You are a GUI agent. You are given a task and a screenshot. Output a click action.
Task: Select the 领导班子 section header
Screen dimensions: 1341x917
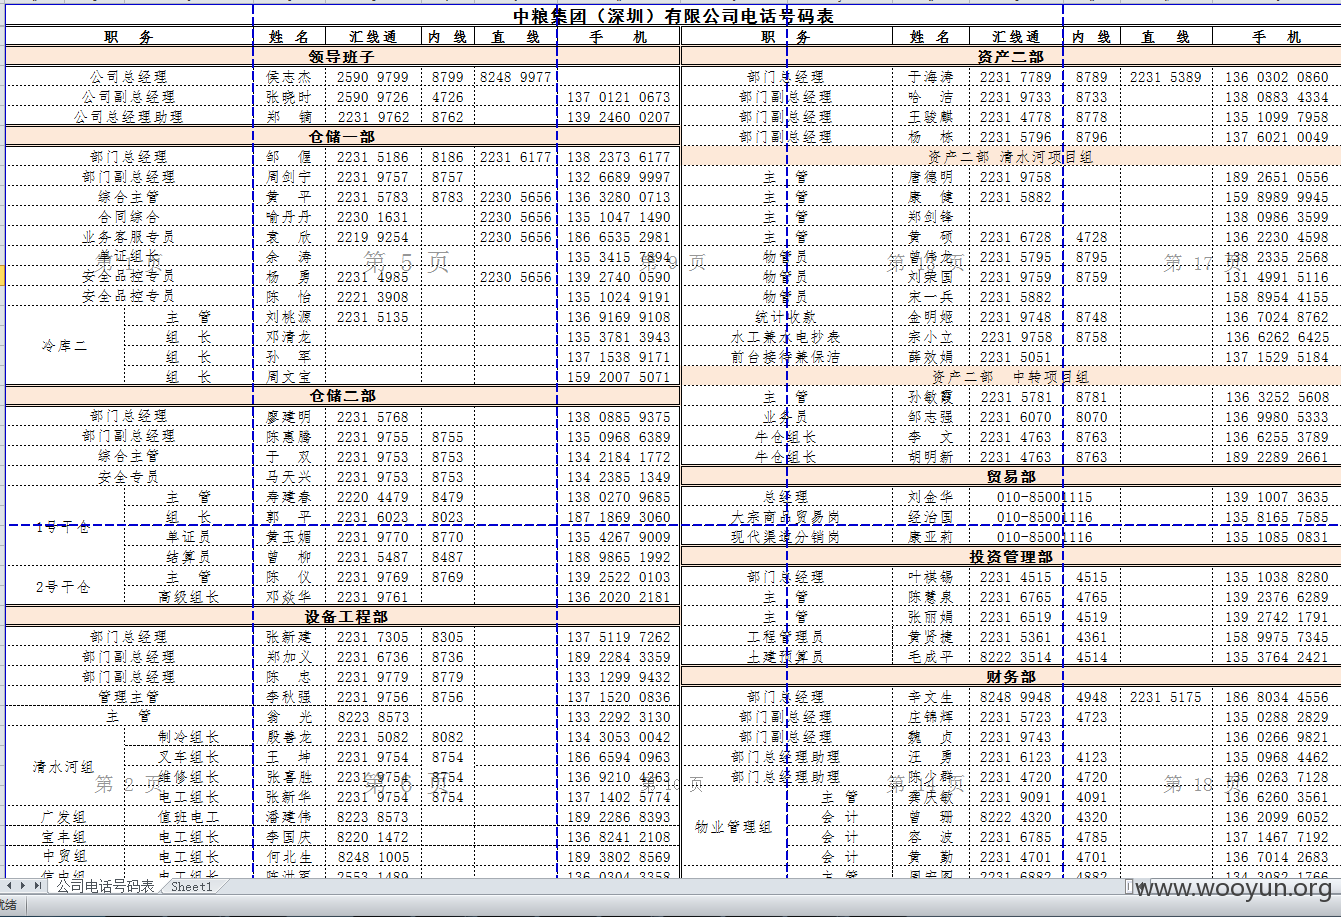coord(342,57)
